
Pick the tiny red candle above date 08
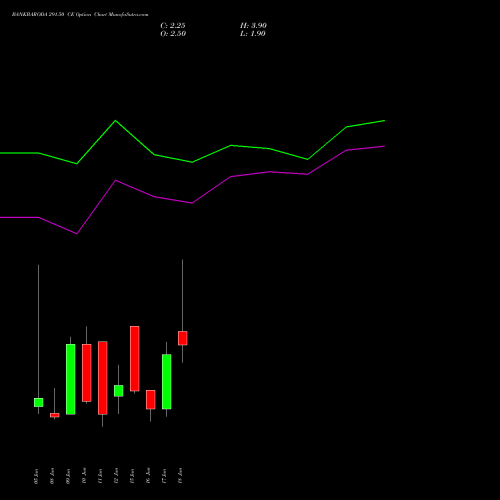(55, 415)
